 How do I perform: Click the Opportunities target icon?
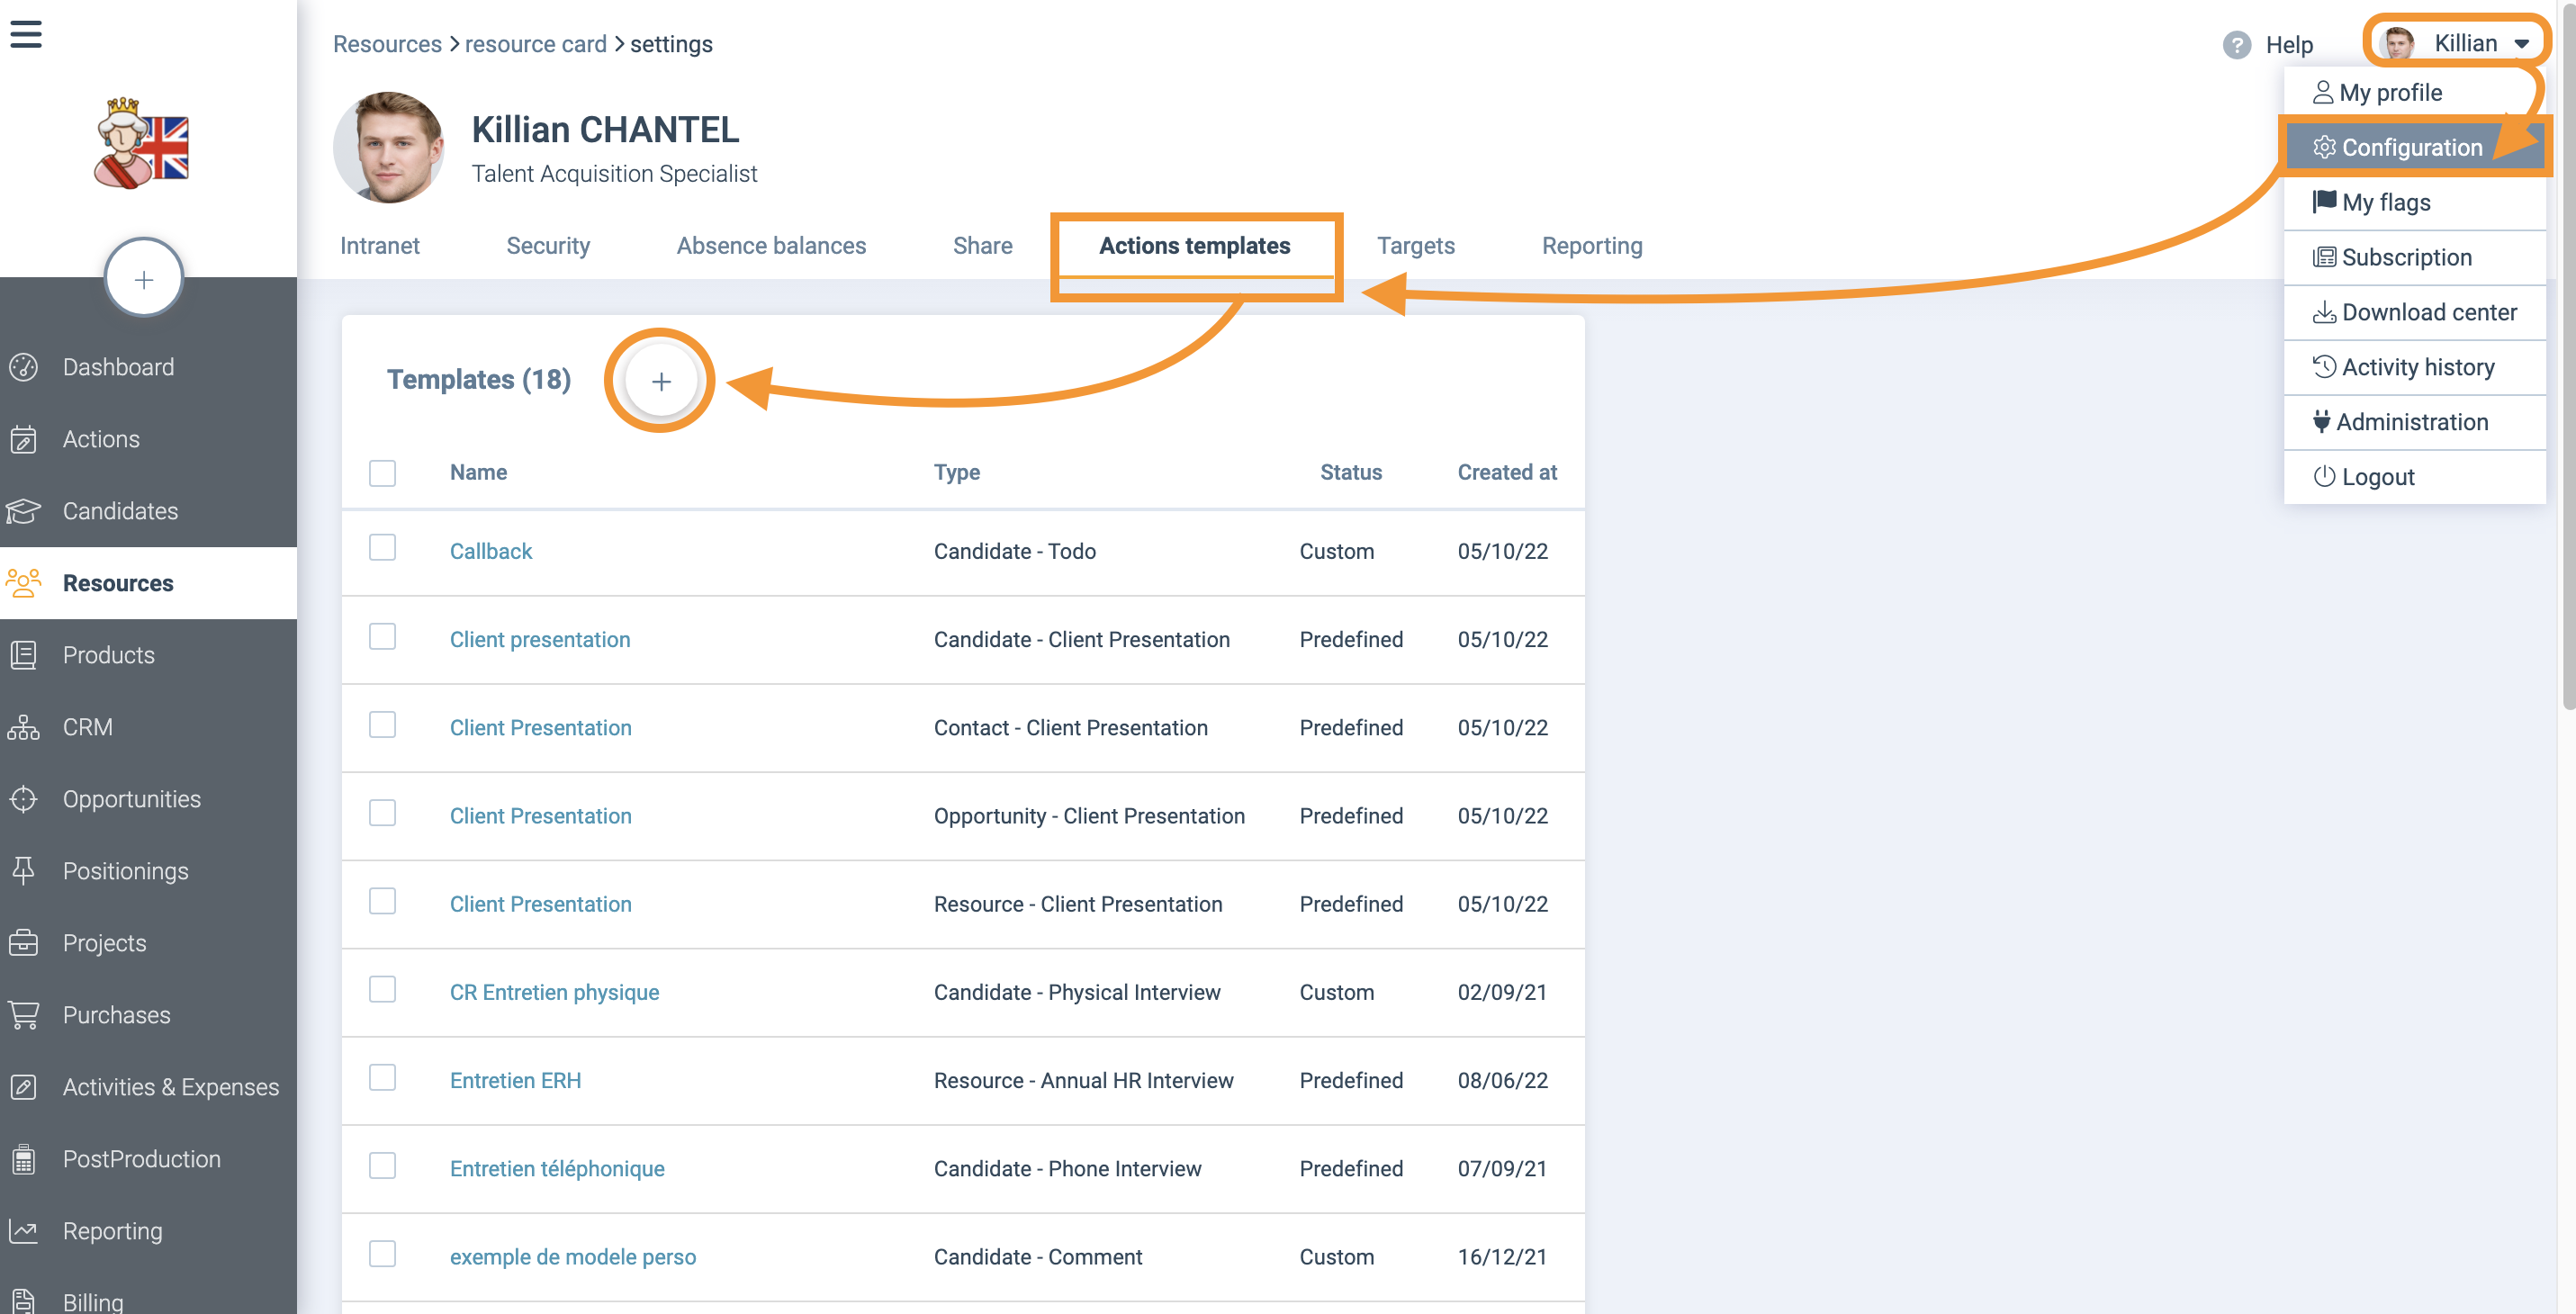click(x=23, y=799)
